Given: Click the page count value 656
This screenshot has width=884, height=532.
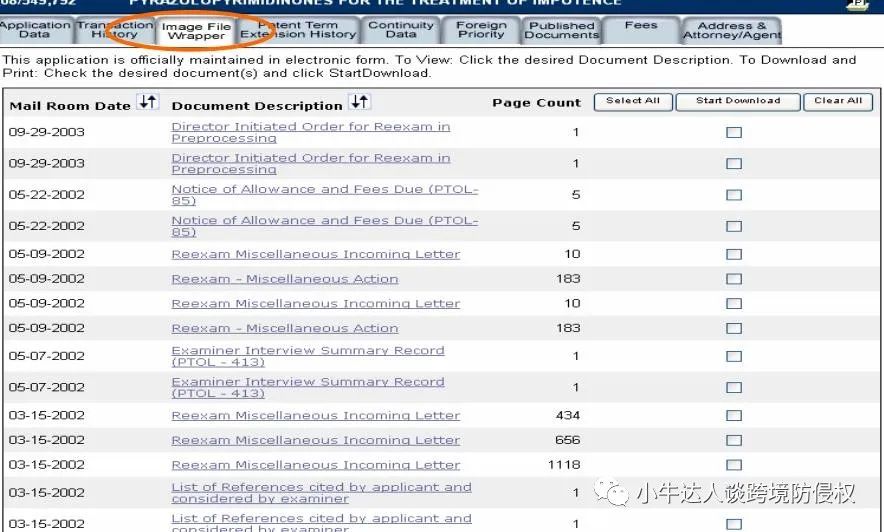Looking at the screenshot, I should (568, 440).
